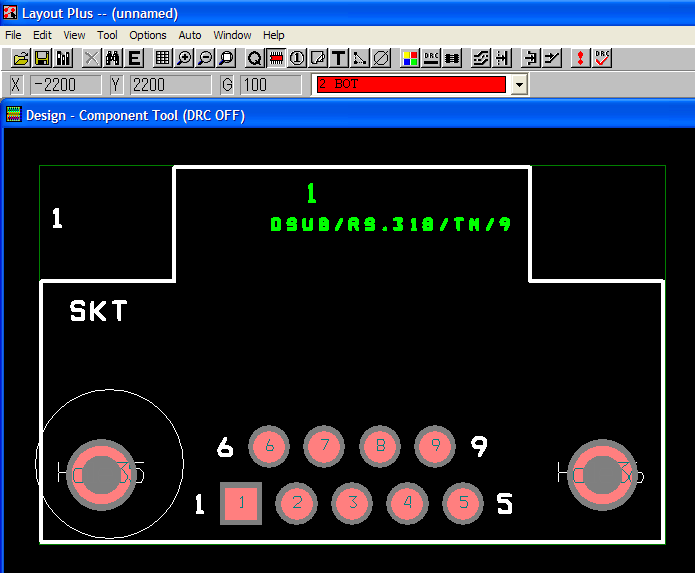Click the green reference designator 1
The image size is (695, 573).
tap(312, 193)
